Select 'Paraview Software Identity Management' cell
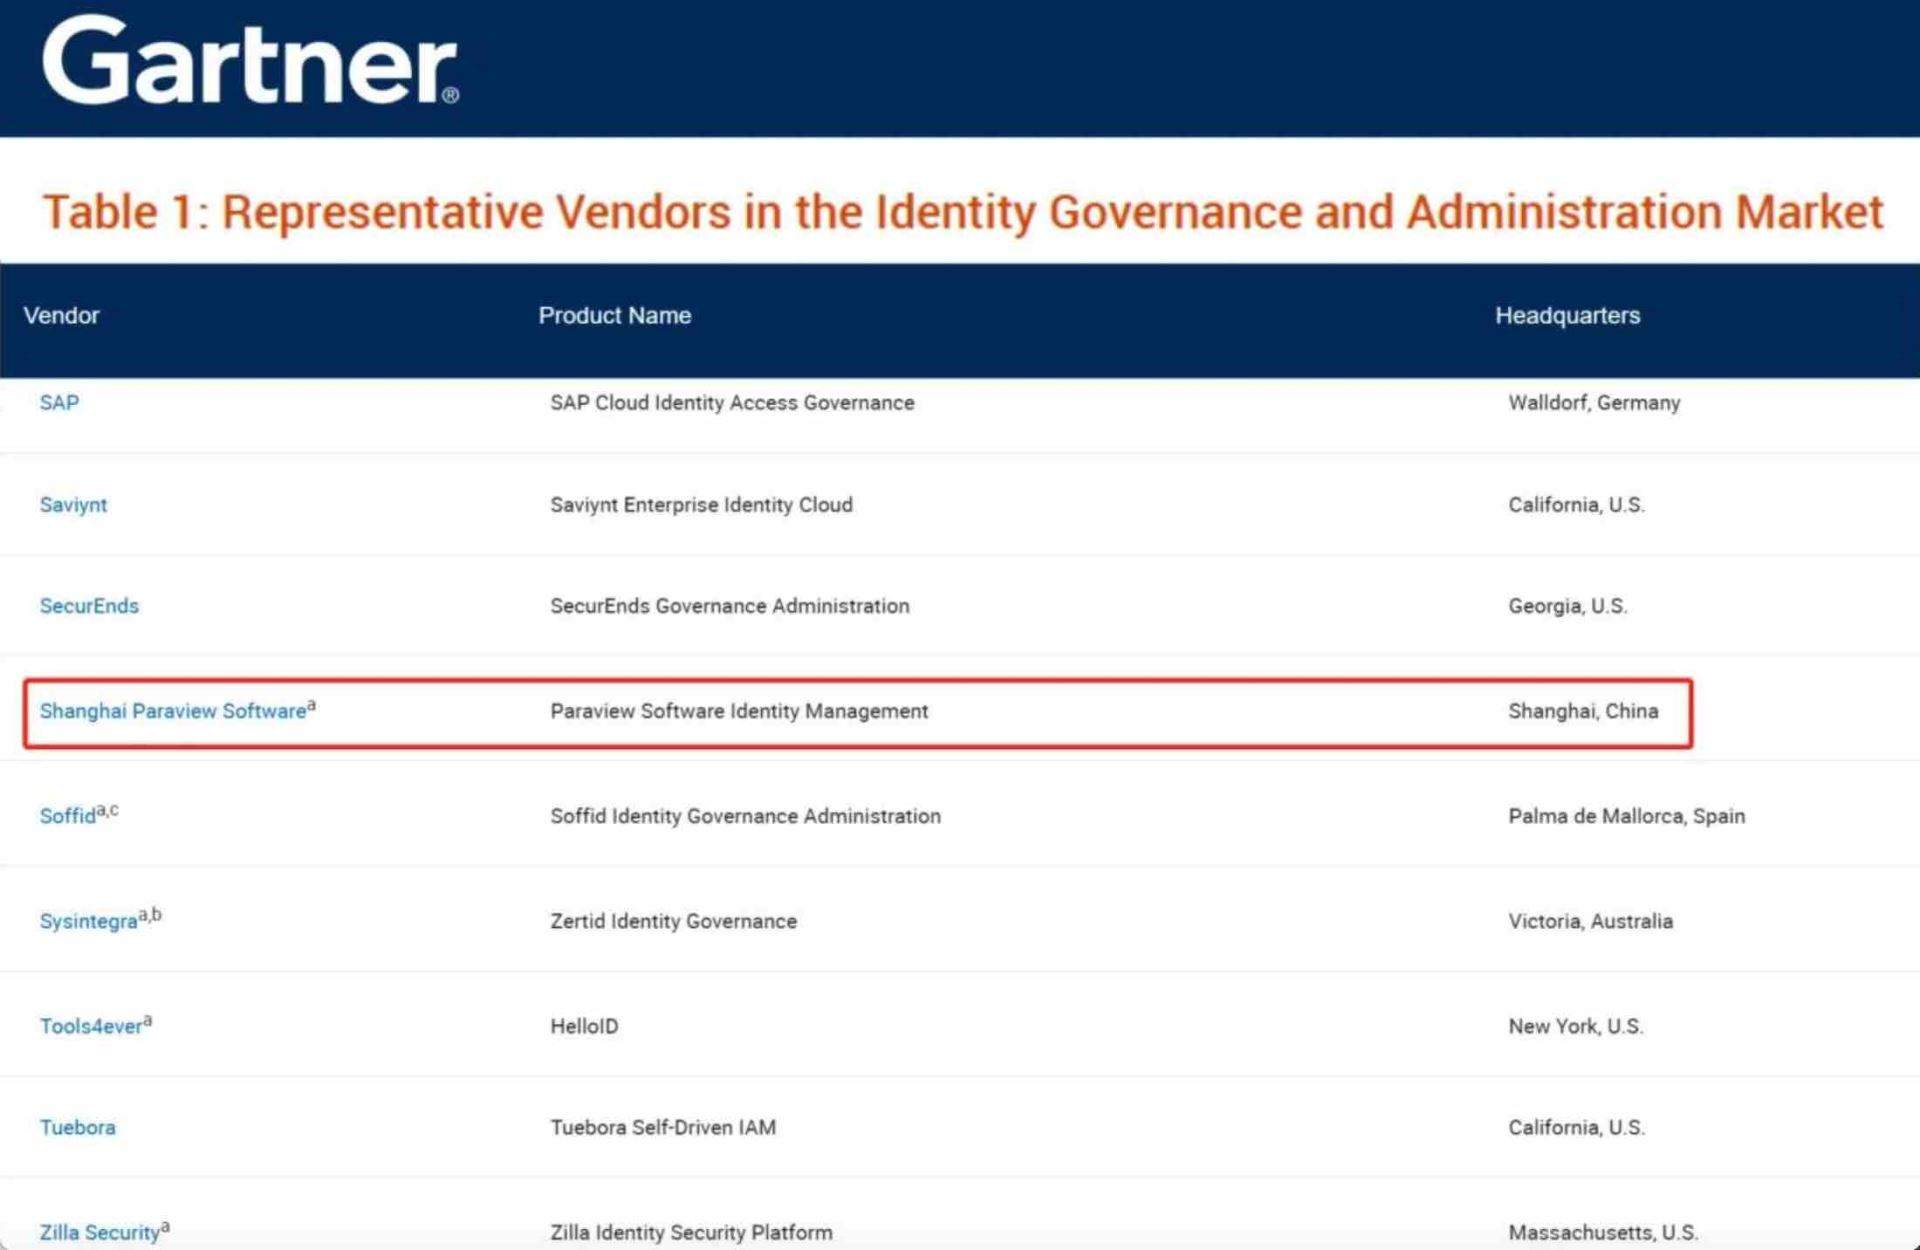Viewport: 1920px width, 1250px height. 739,710
